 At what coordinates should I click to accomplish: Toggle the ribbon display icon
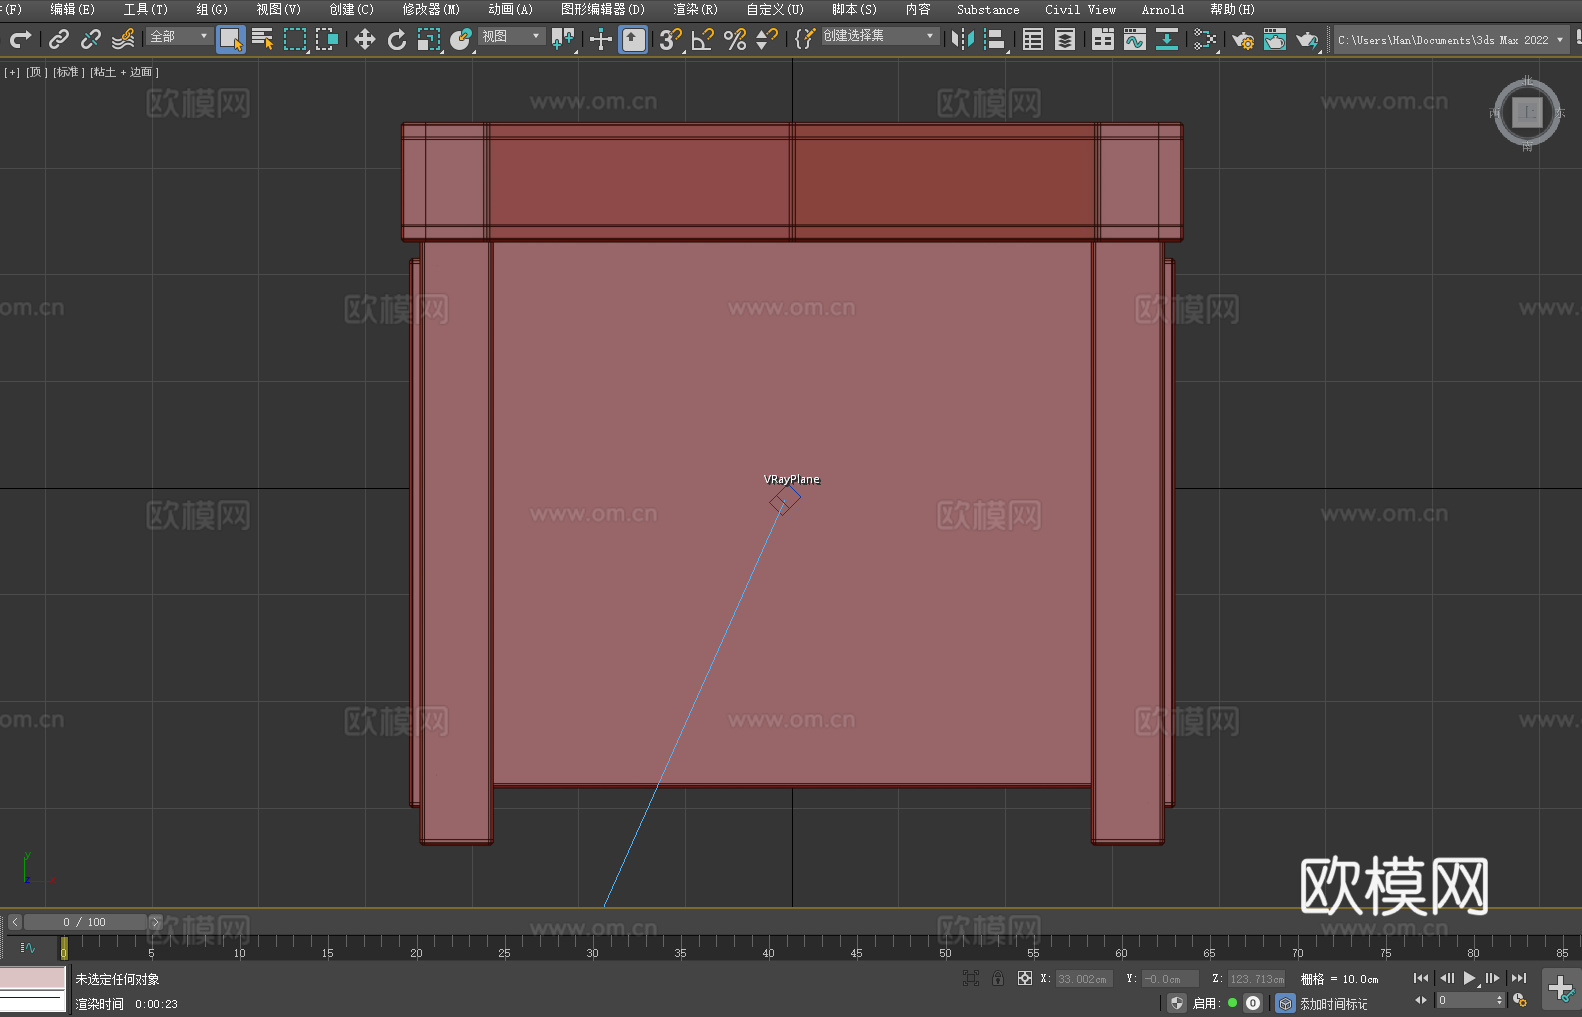(1103, 40)
